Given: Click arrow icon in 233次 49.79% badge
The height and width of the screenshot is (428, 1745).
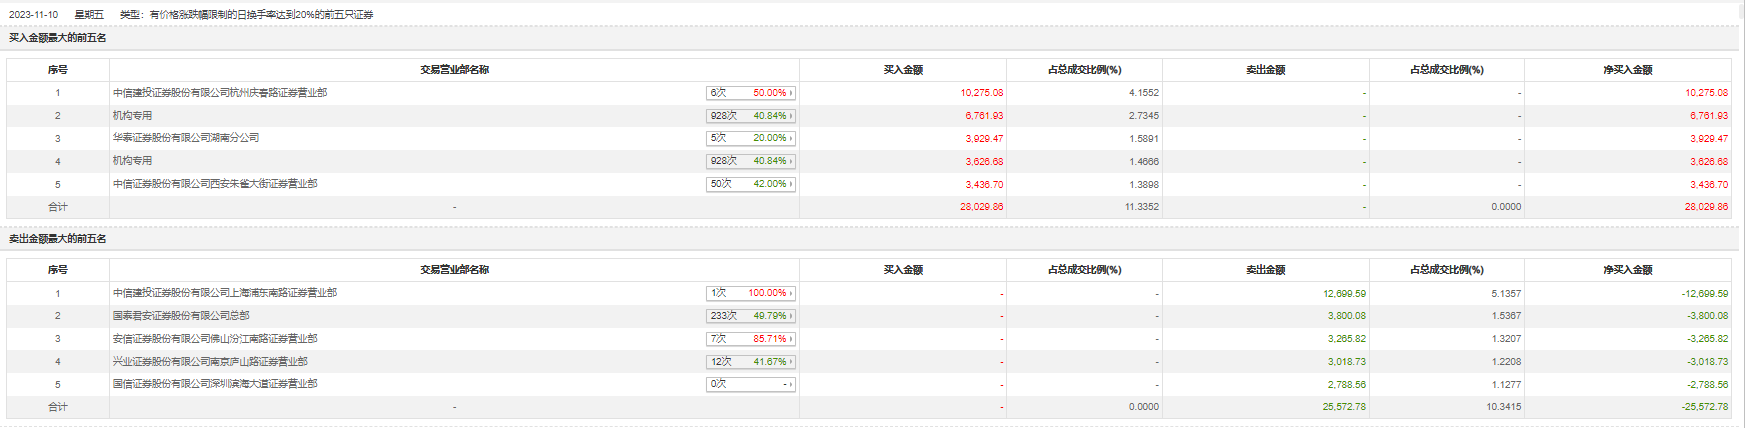Looking at the screenshot, I should tap(791, 316).
